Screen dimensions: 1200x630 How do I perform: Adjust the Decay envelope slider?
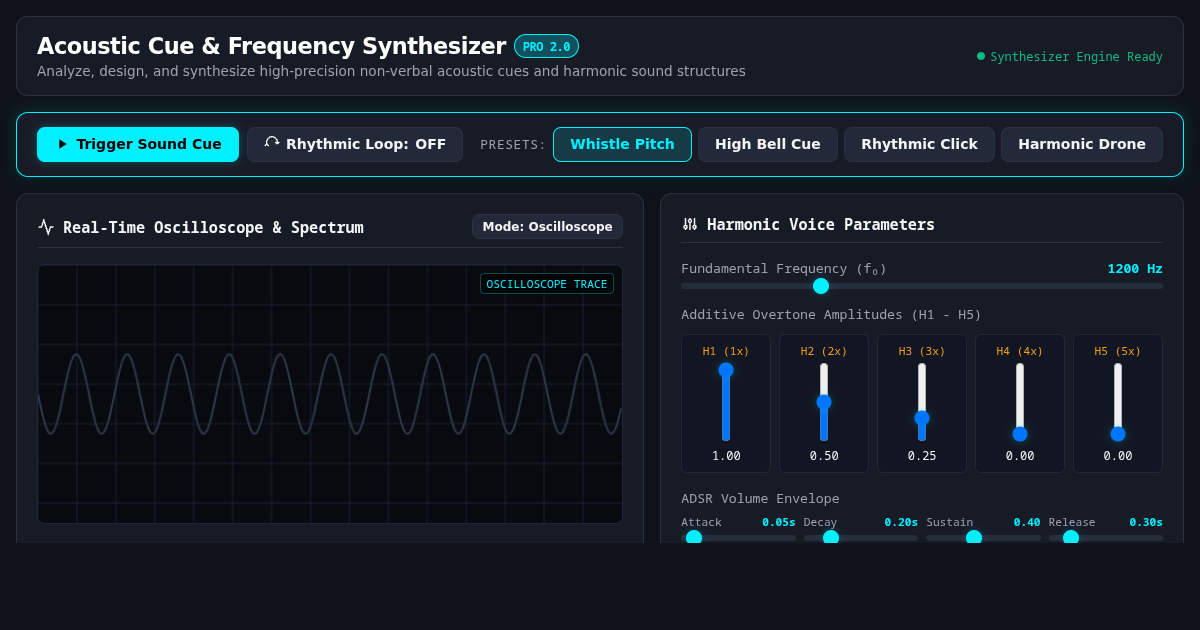tap(861, 537)
